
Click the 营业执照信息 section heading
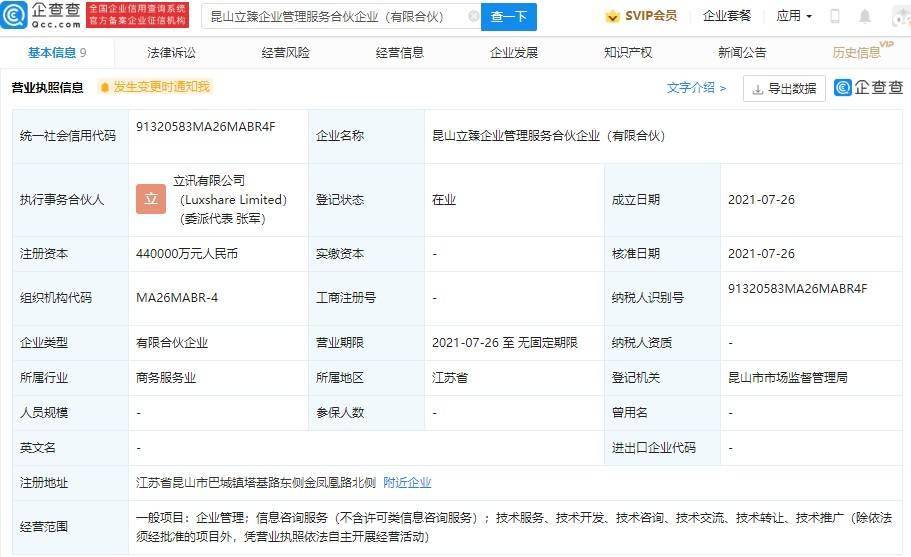[48, 88]
